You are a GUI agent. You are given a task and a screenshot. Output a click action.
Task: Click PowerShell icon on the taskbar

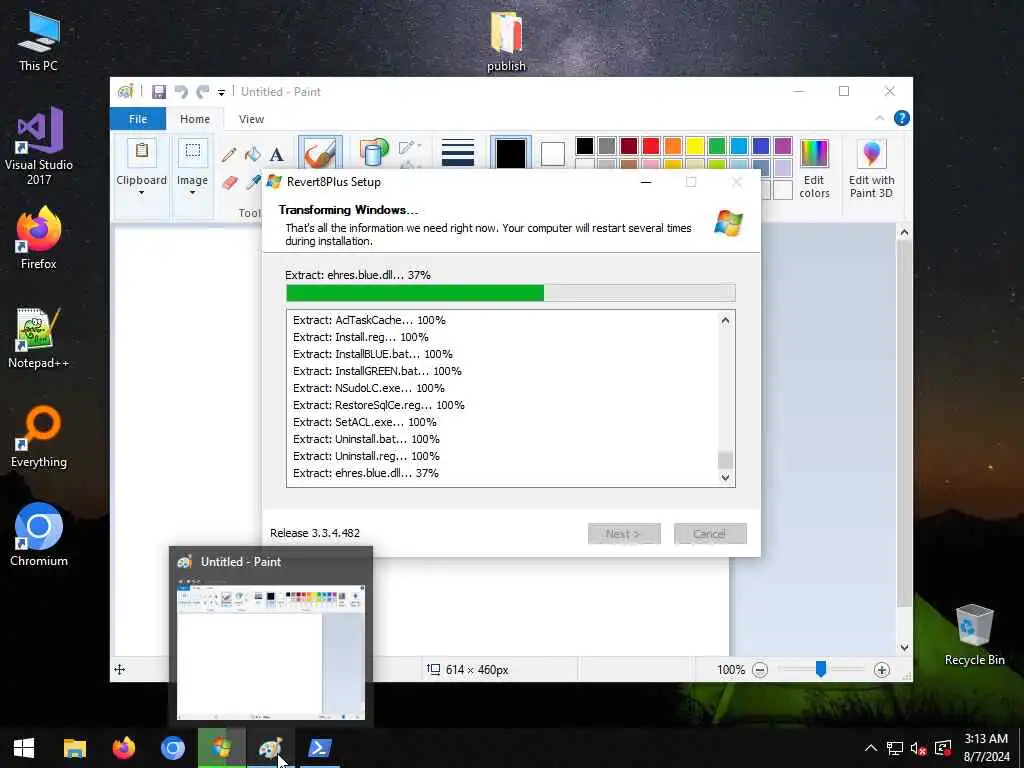tap(319, 748)
